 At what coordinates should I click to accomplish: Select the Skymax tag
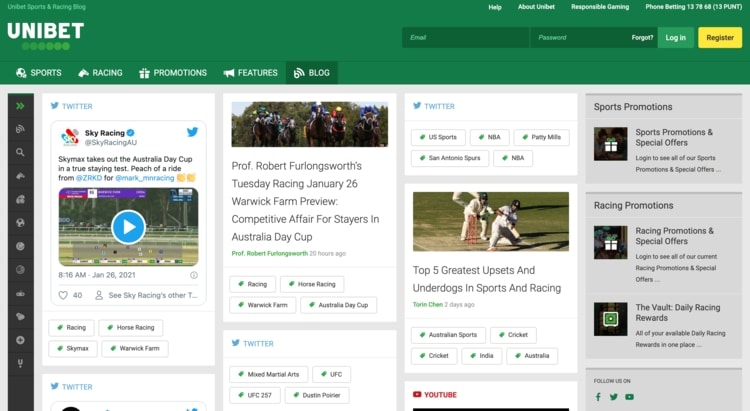point(73,348)
